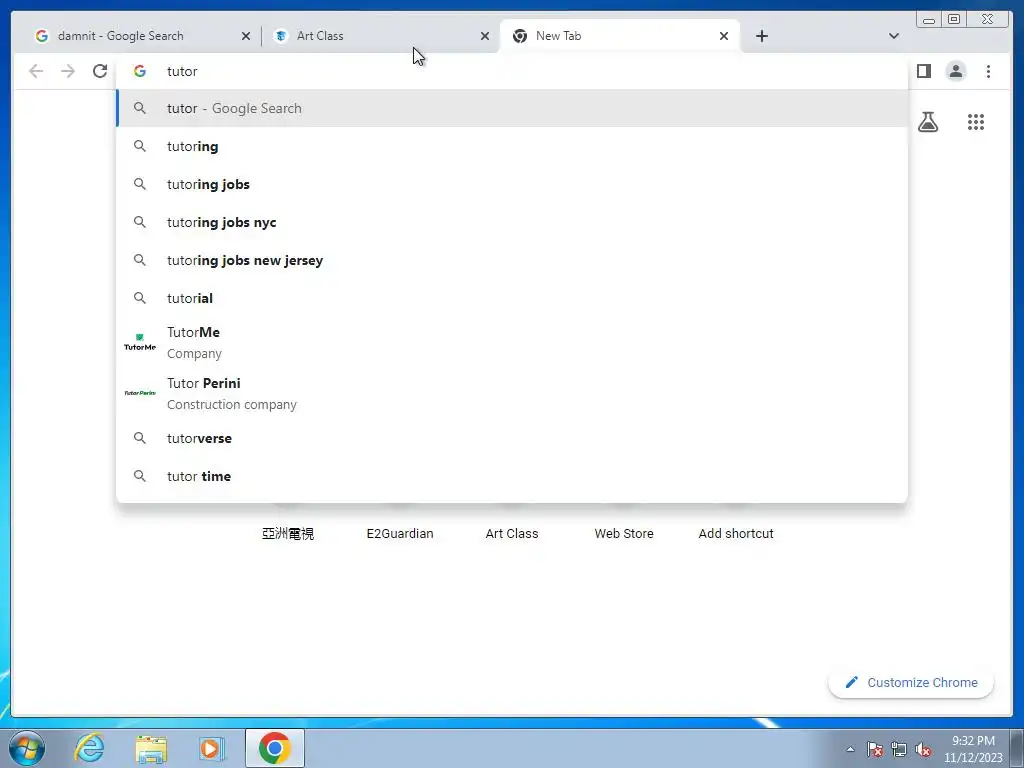
Task: Click the Customize Chrome button
Action: [911, 682]
